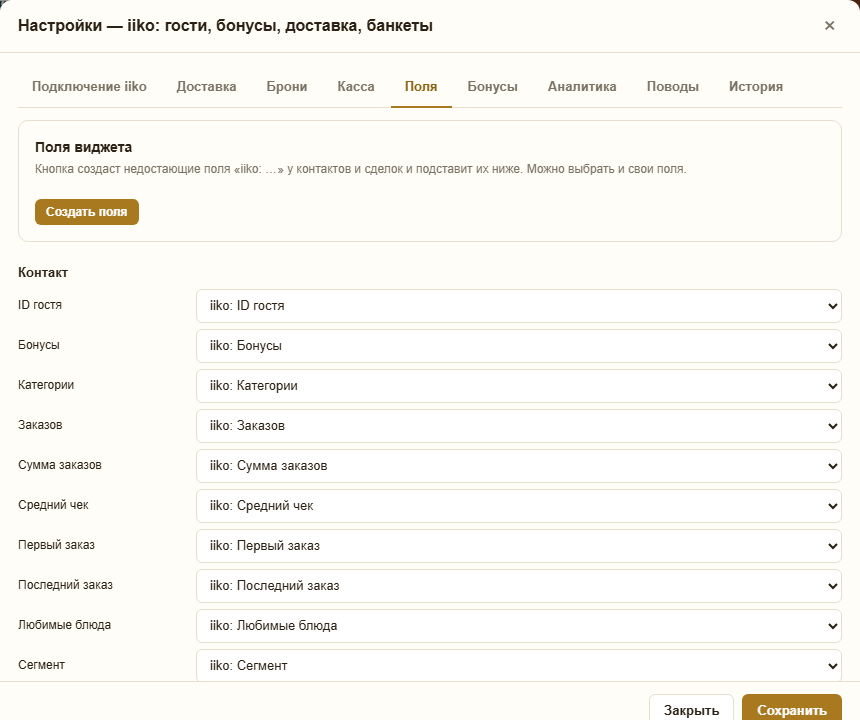The height and width of the screenshot is (720, 860).
Task: Expand the Первый заказ dropdown
Action: click(x=518, y=546)
